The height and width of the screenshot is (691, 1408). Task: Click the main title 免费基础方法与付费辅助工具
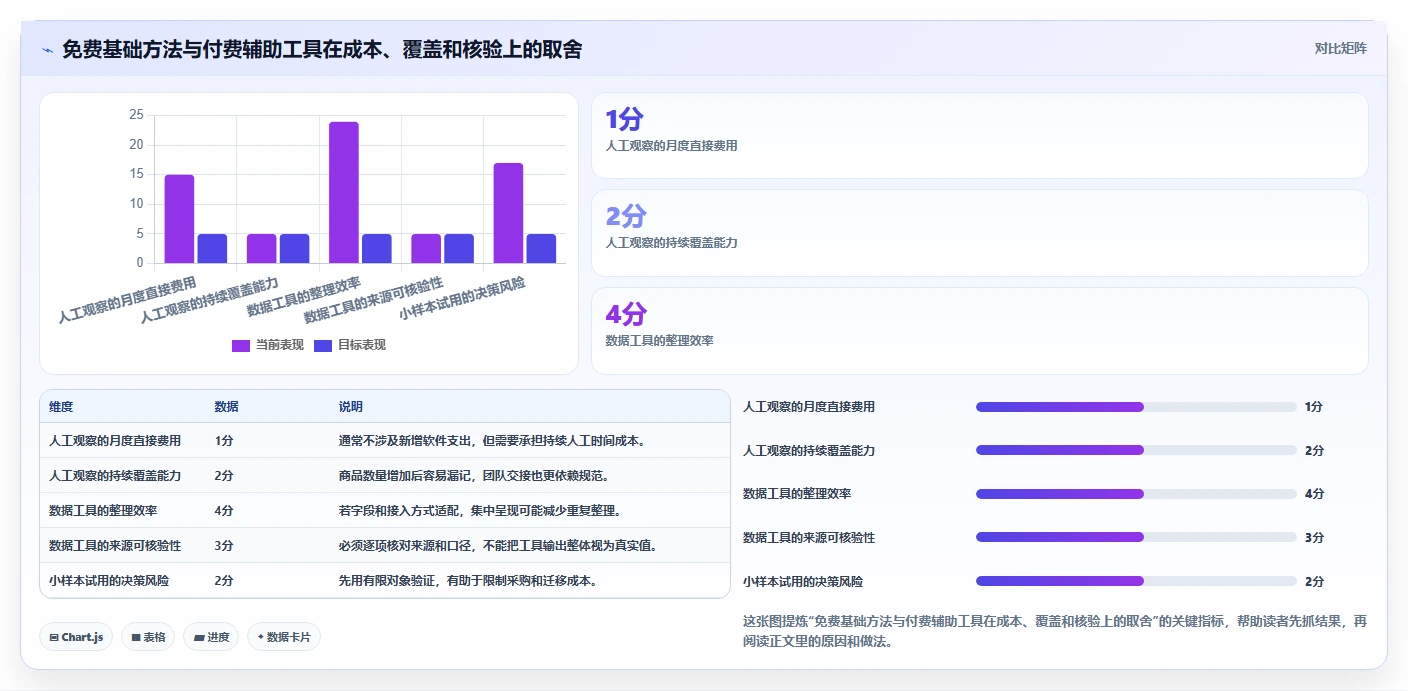(322, 49)
